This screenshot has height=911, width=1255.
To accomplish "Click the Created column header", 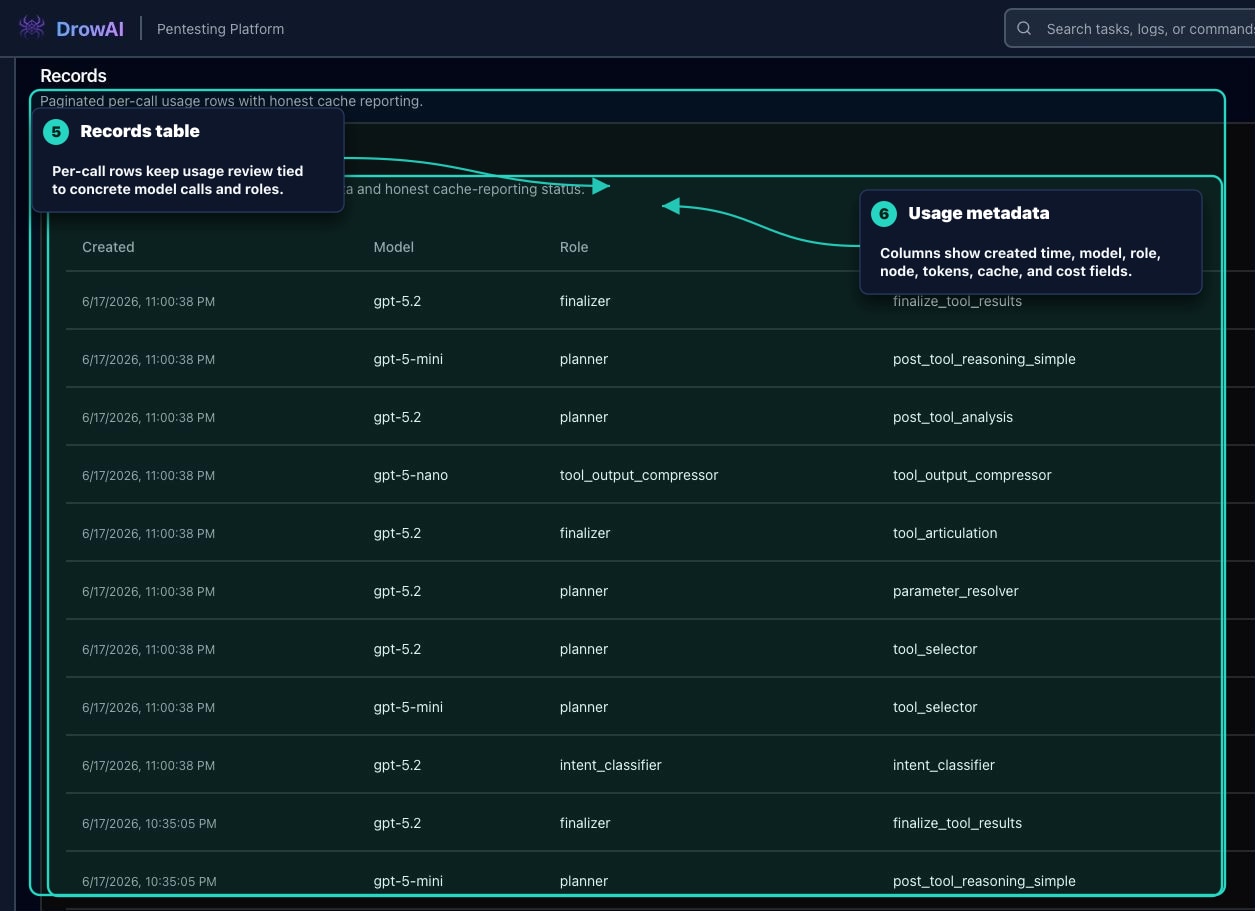I will point(108,247).
